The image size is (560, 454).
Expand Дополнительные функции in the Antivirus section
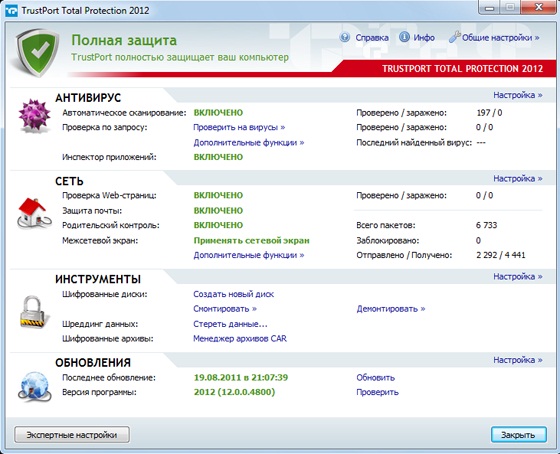[249, 143]
